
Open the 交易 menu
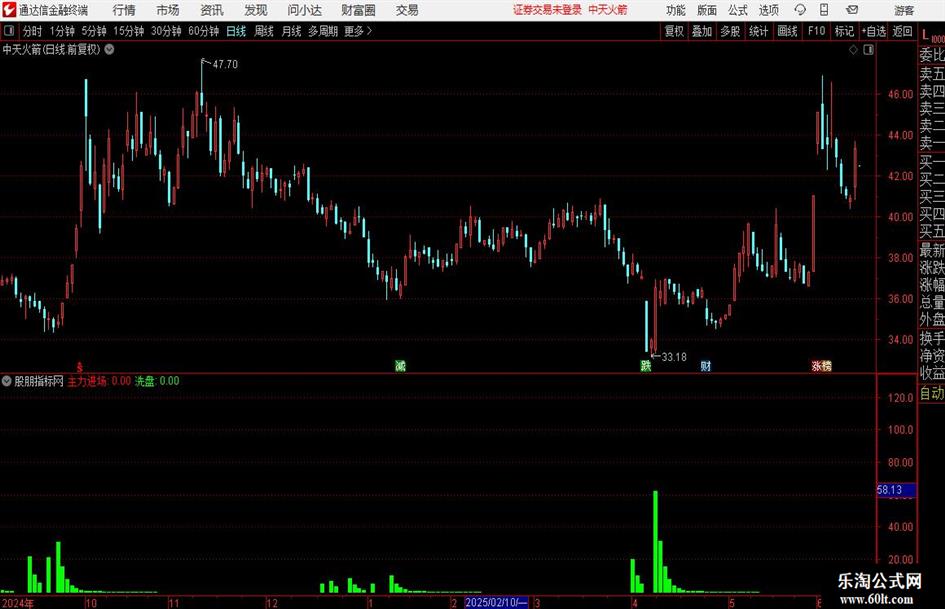(x=407, y=10)
